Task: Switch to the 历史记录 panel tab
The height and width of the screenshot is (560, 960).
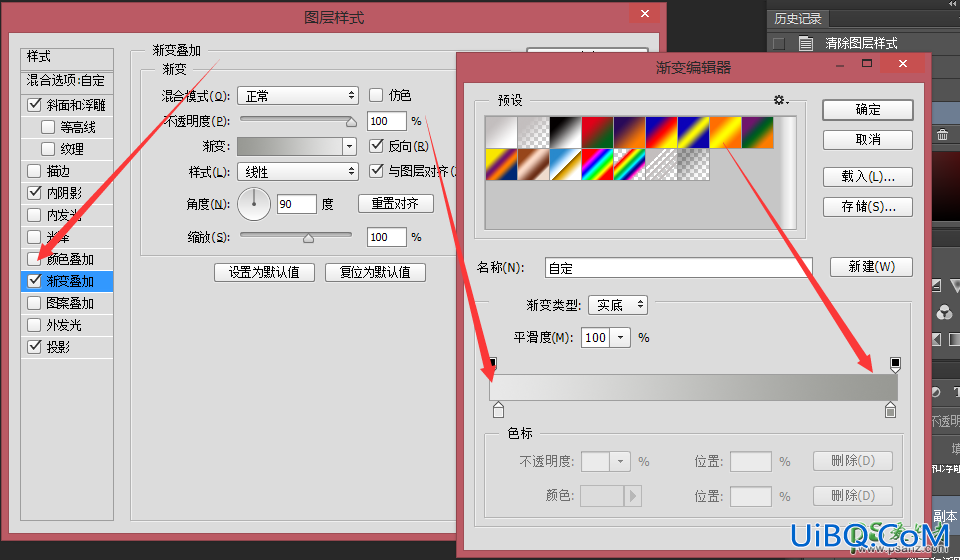Action: click(x=797, y=18)
